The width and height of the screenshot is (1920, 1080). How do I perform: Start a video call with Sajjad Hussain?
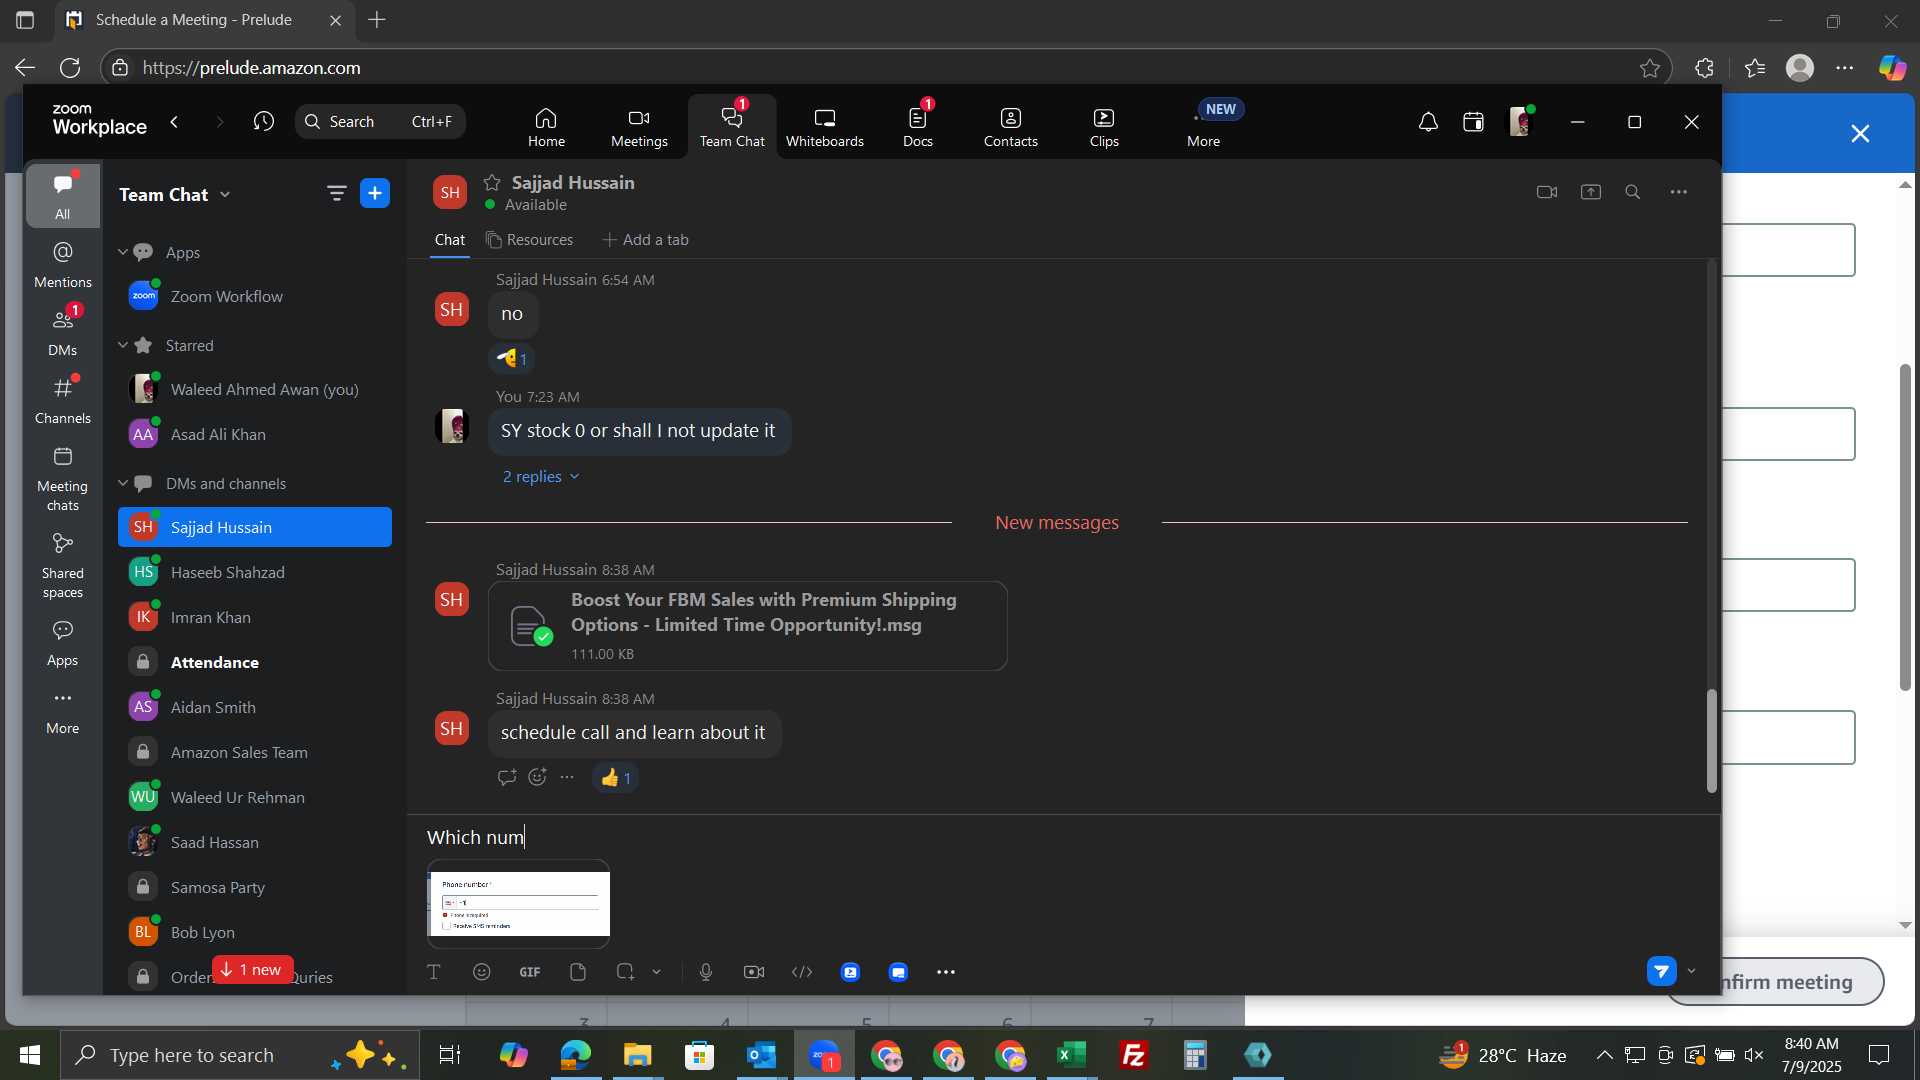coord(1547,192)
